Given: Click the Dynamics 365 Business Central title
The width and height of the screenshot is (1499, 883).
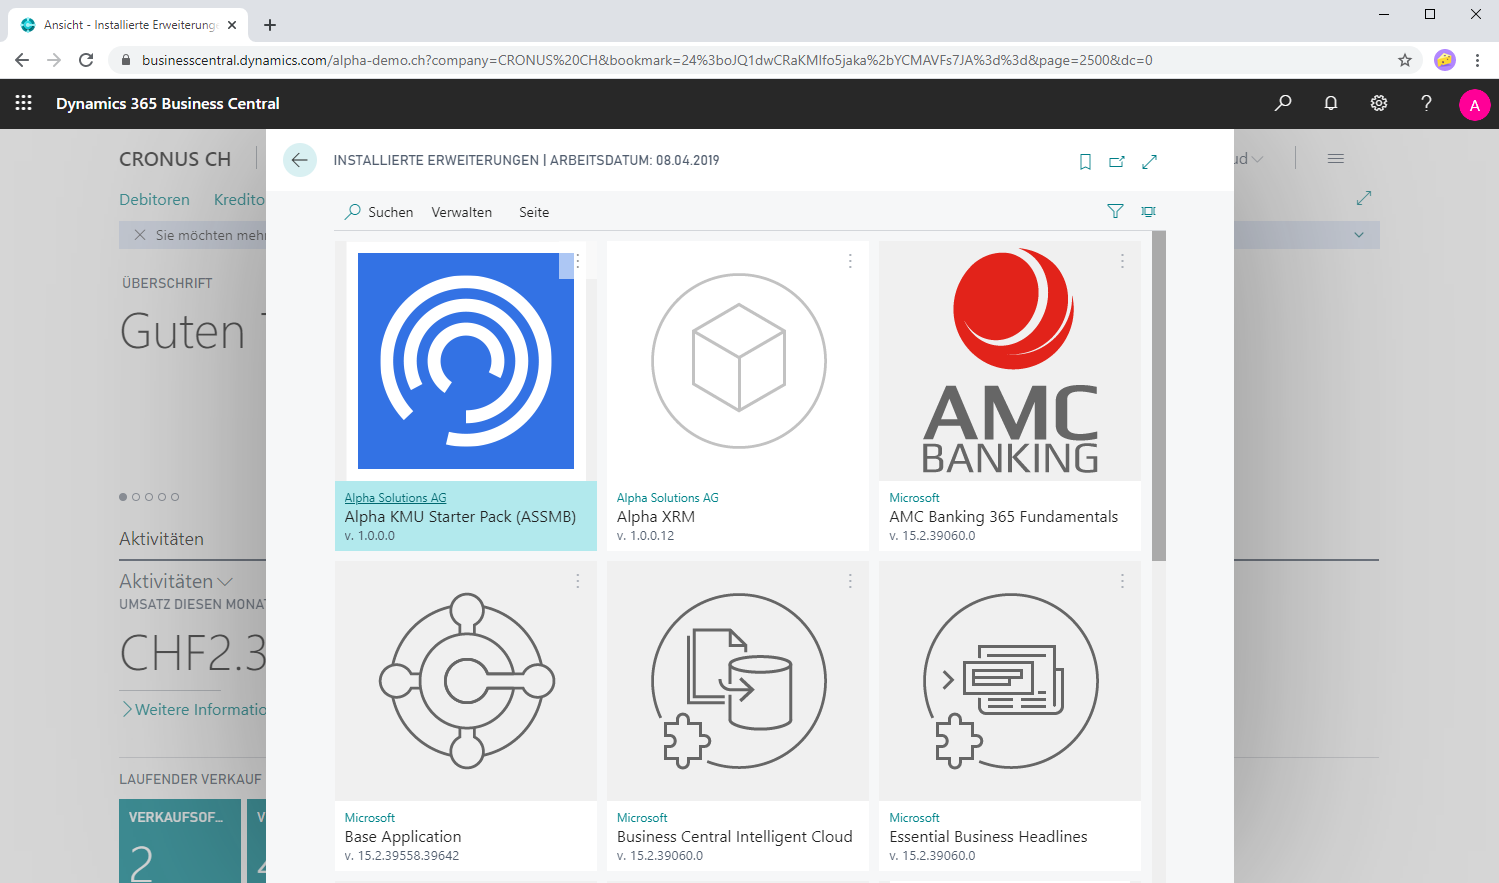Looking at the screenshot, I should (x=168, y=103).
